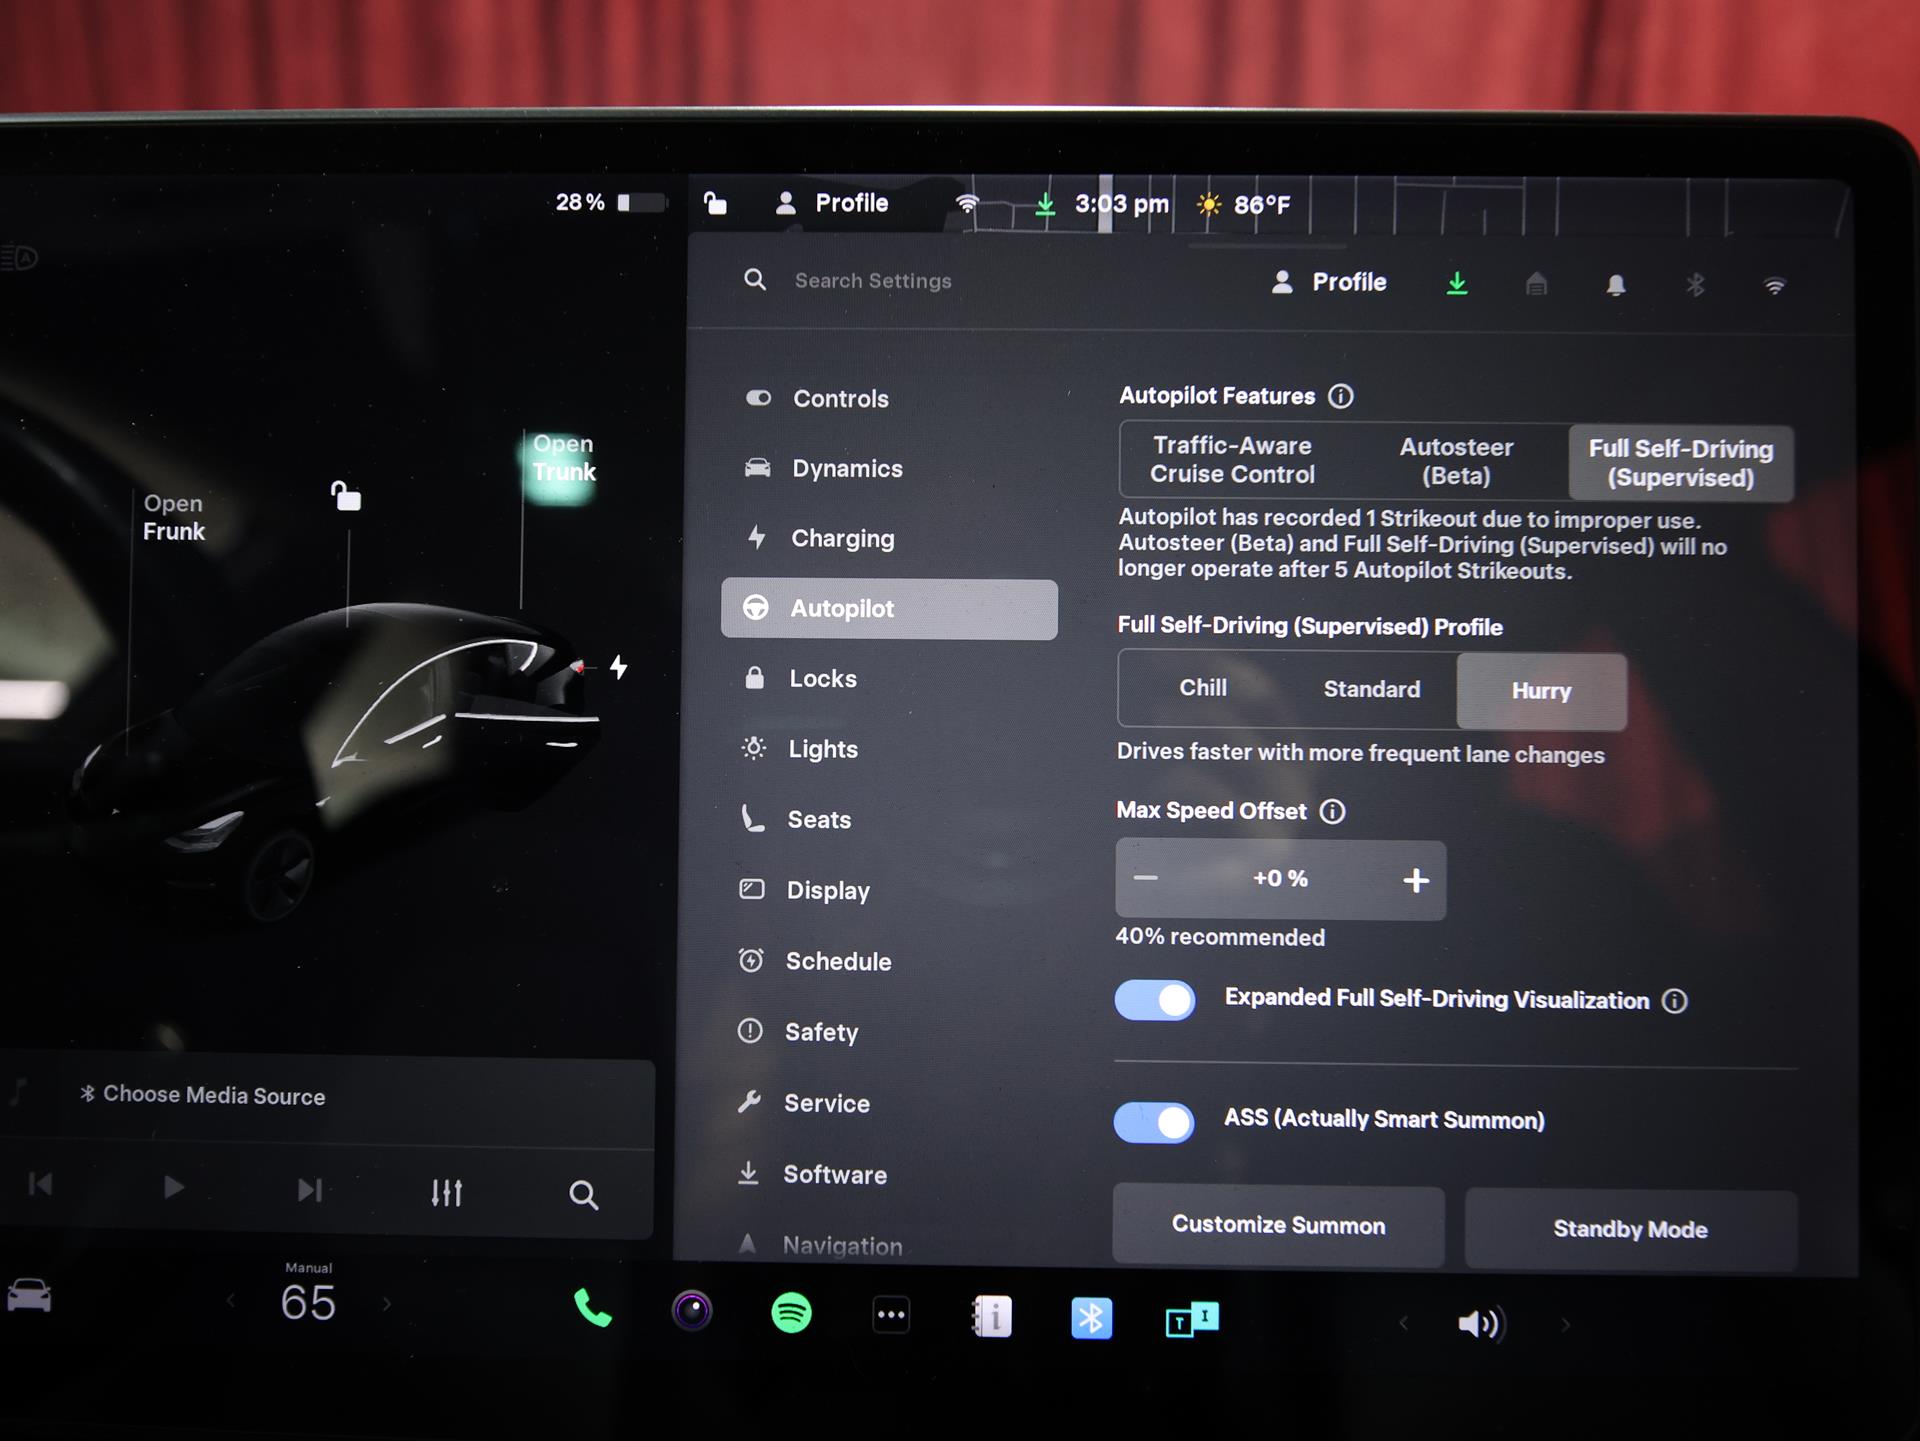1920x1441 pixels.
Task: Select Full Self-Driving (Supervised) option
Action: 1680,463
